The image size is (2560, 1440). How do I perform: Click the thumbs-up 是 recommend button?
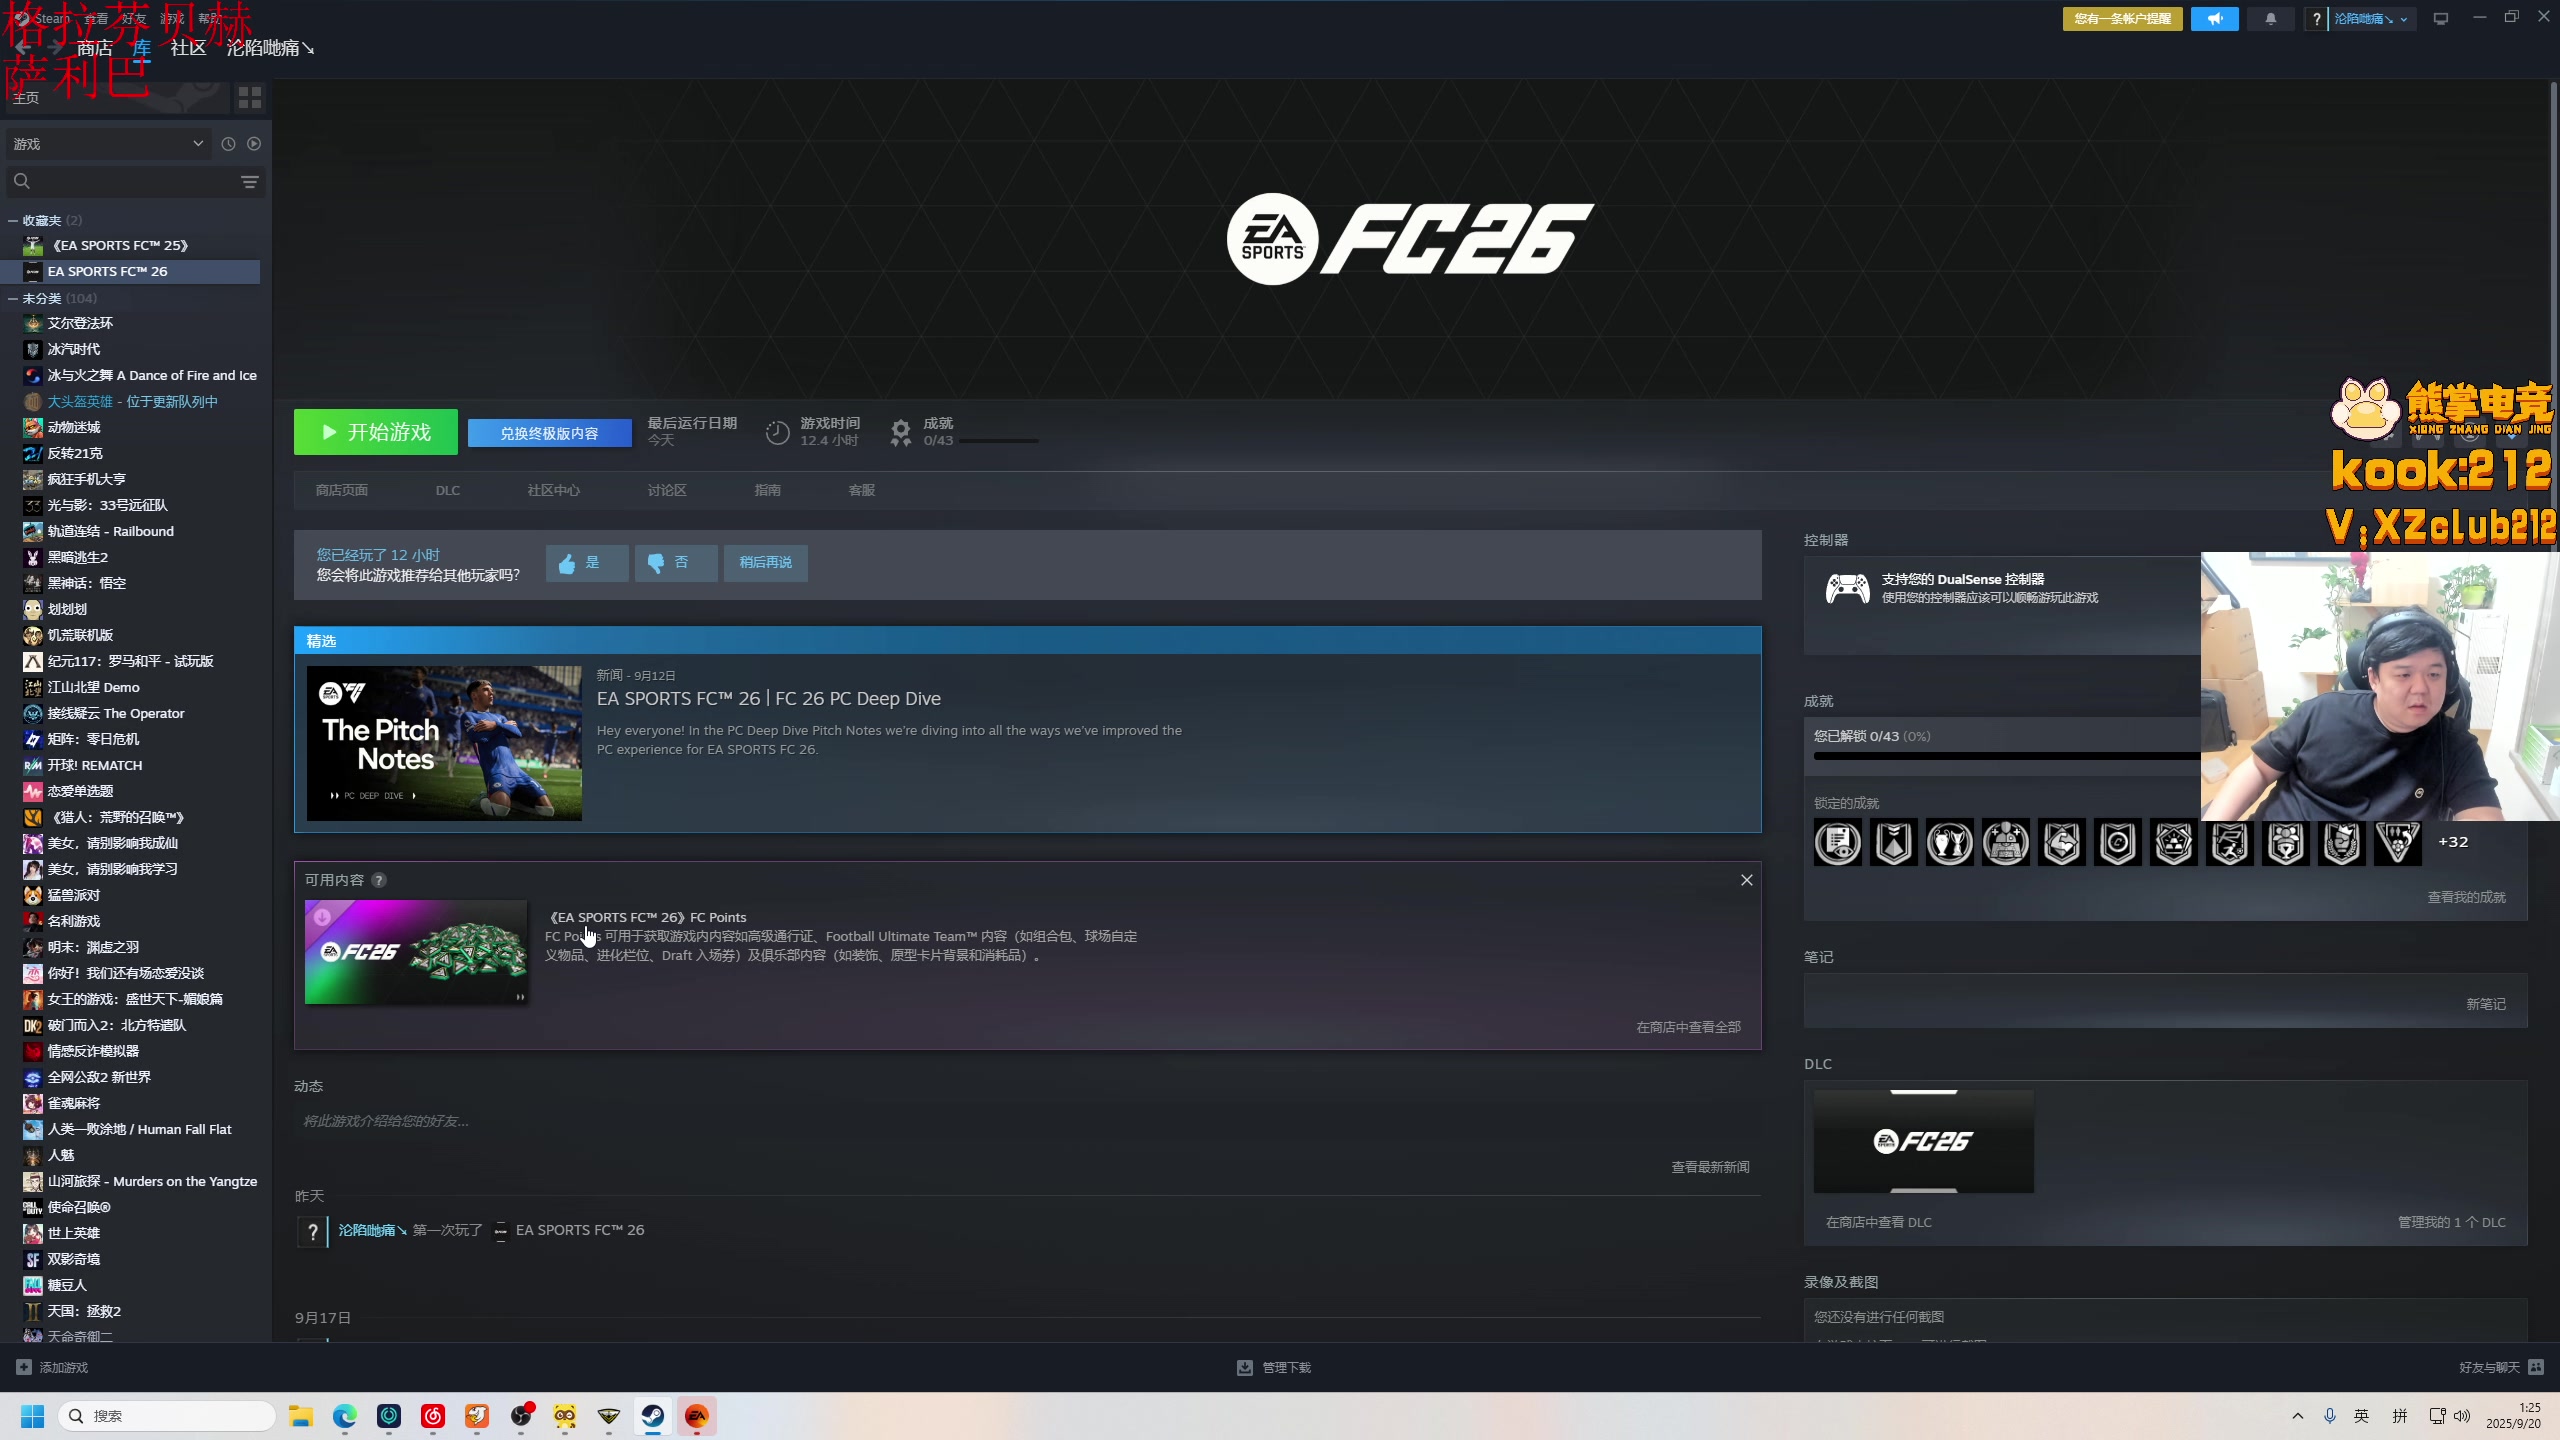(587, 563)
